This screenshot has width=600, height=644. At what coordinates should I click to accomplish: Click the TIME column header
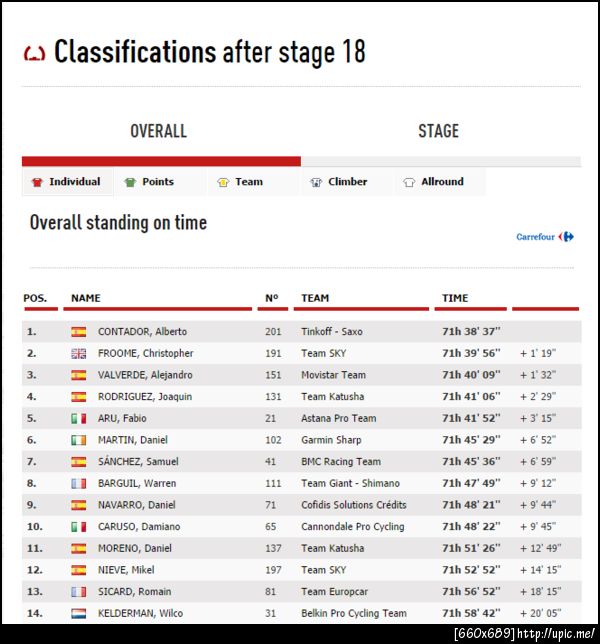point(455,298)
